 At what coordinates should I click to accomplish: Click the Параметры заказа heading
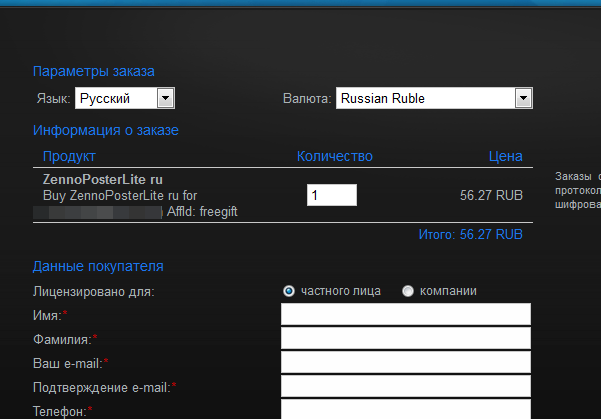94,71
